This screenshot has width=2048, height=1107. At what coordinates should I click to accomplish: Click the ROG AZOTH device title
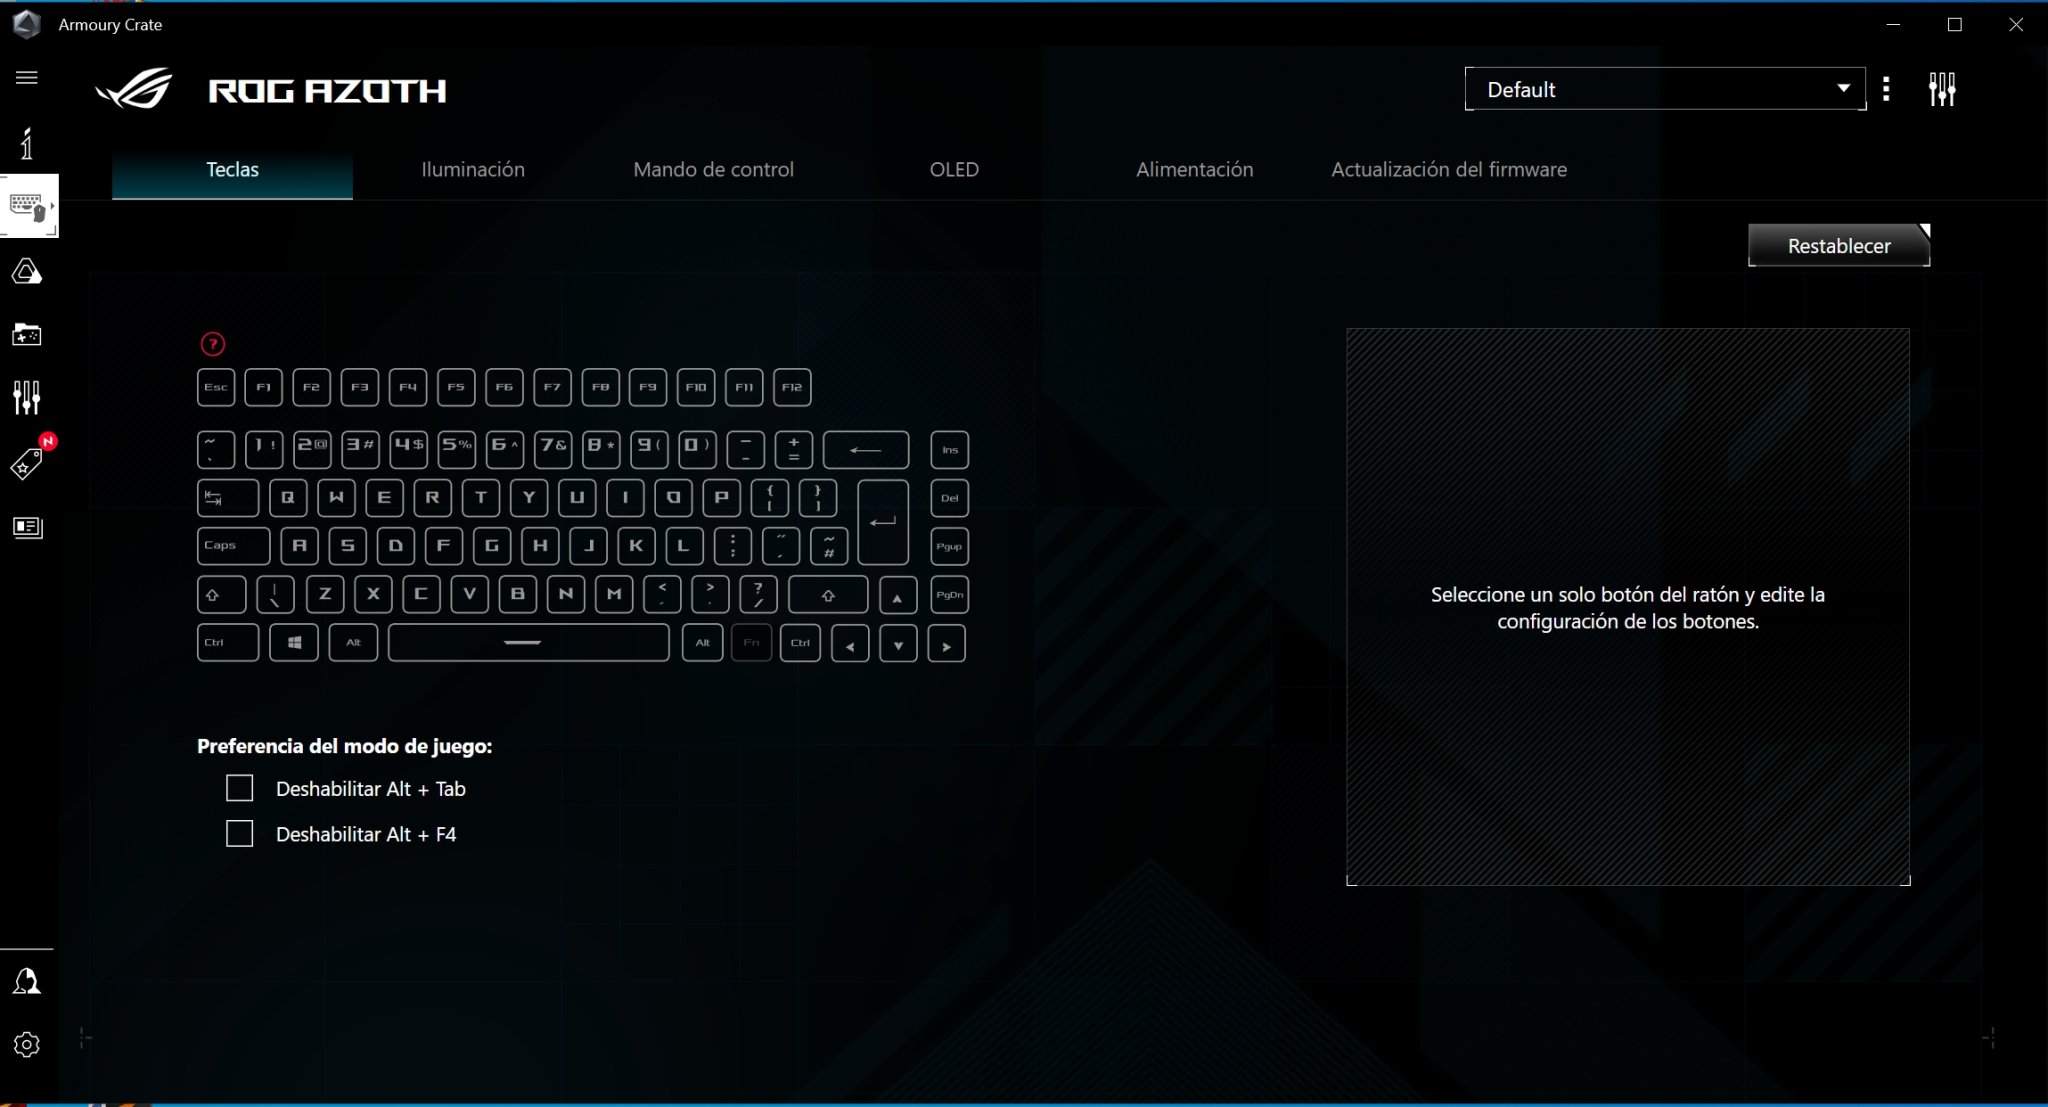[327, 91]
